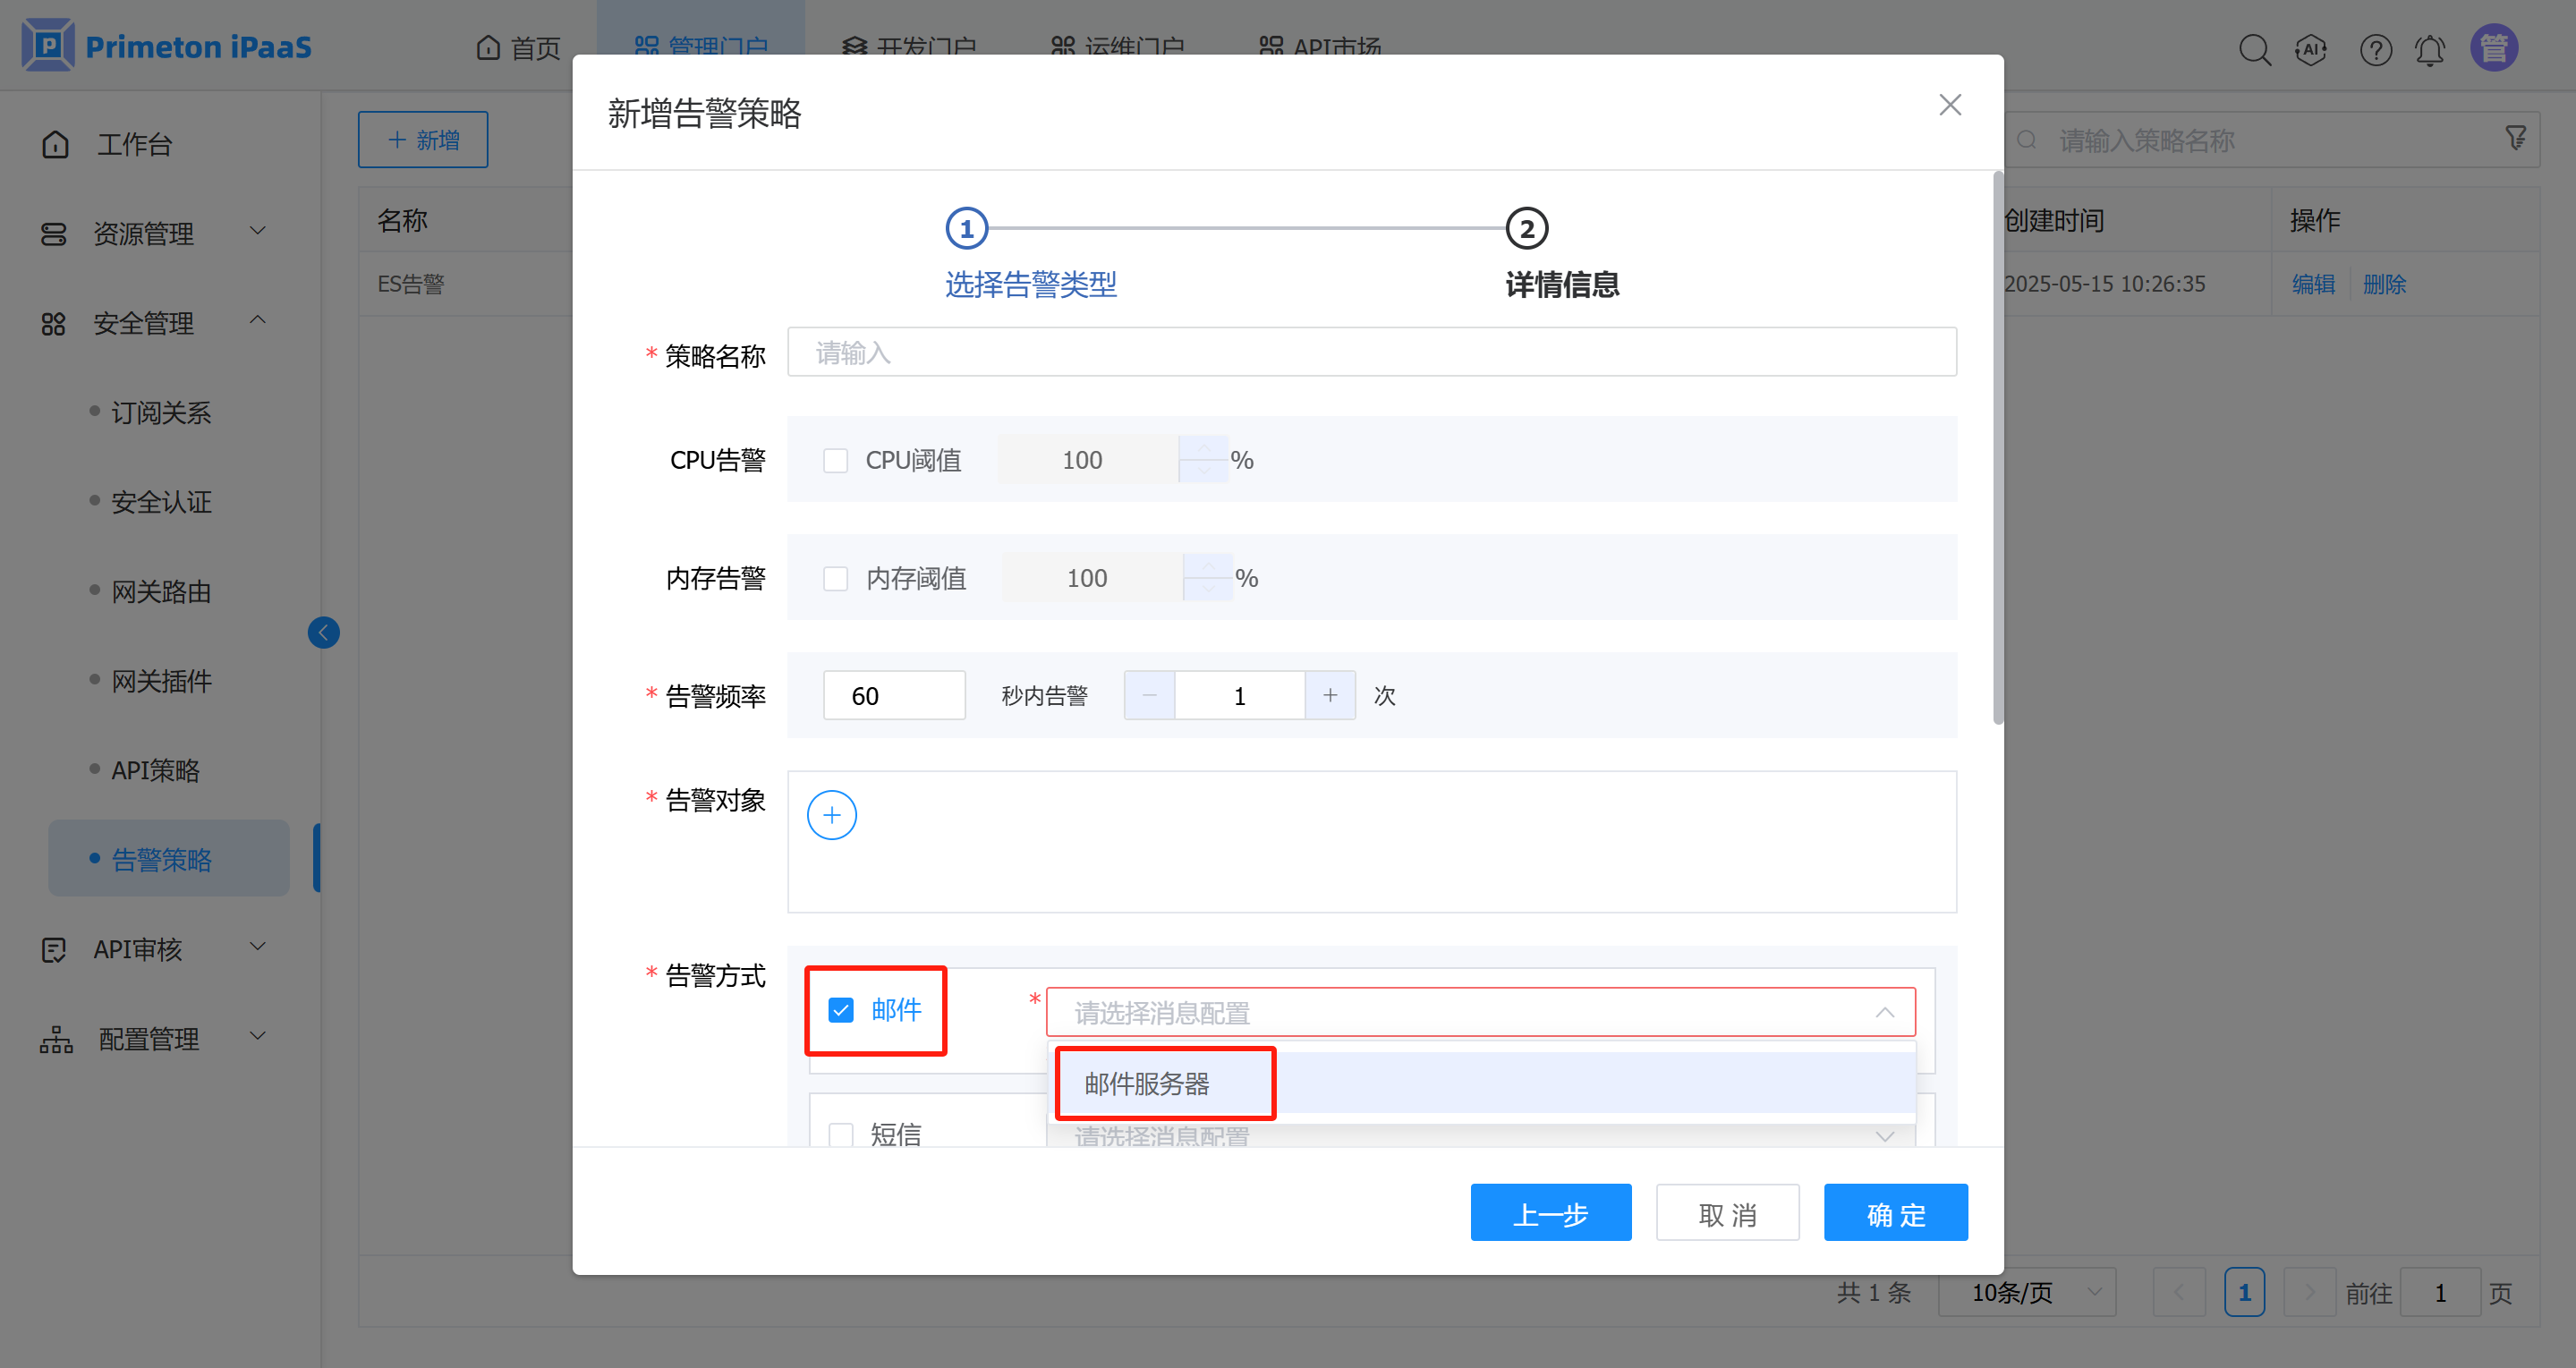Image resolution: width=2576 pixels, height=1368 pixels.
Task: Uncheck the 邮件 alert method checkbox
Action: coord(841,1010)
